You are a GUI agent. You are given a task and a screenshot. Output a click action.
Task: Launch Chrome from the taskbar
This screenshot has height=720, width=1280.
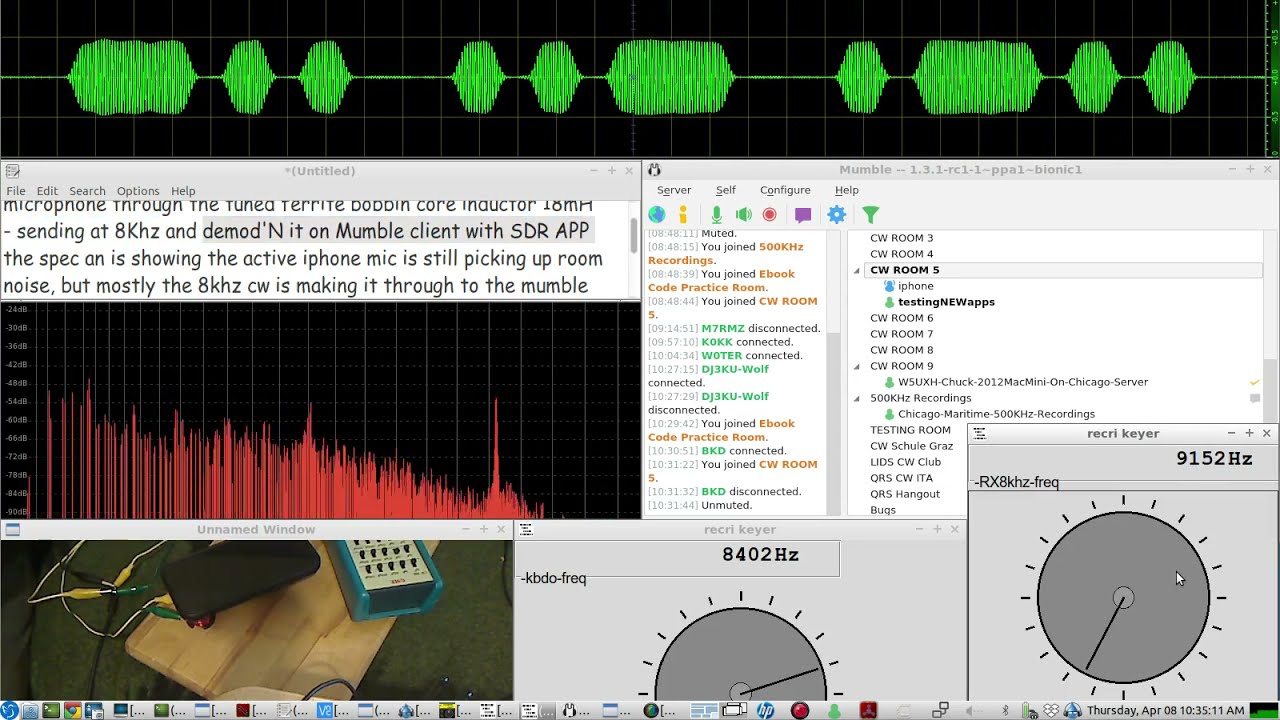(x=72, y=711)
